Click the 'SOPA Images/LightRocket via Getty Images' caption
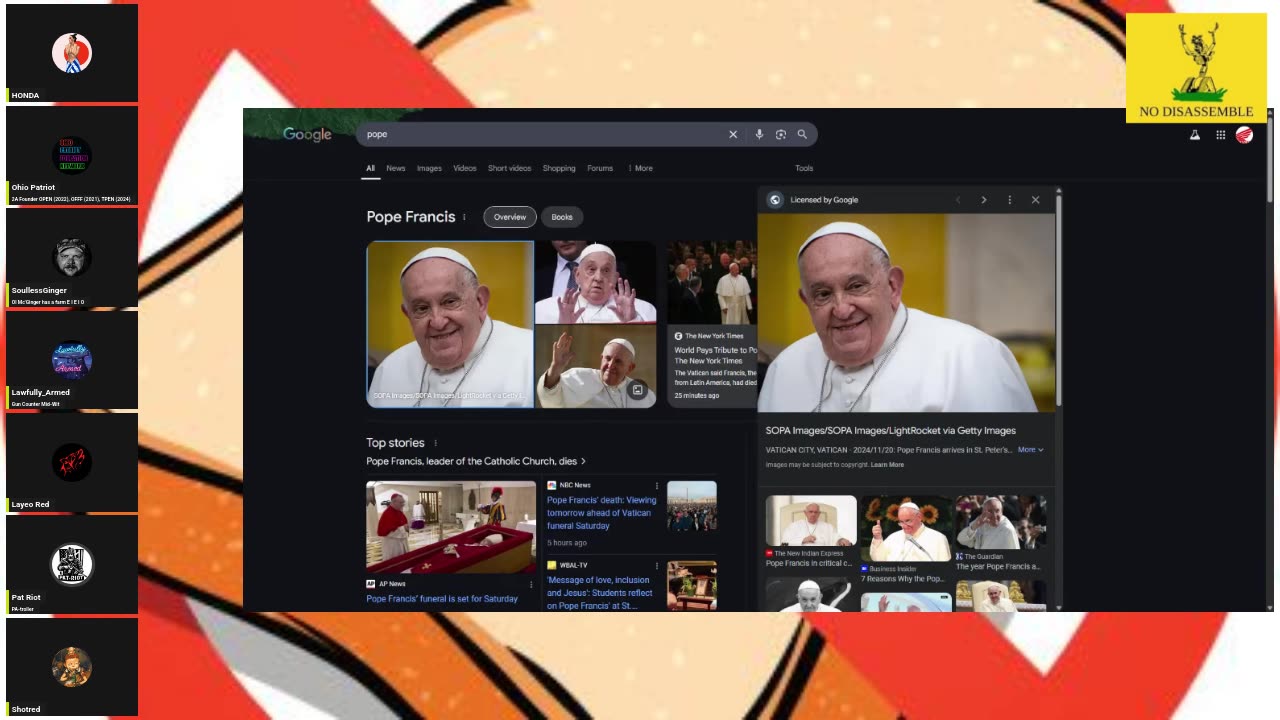This screenshot has height=720, width=1280. coord(891,431)
